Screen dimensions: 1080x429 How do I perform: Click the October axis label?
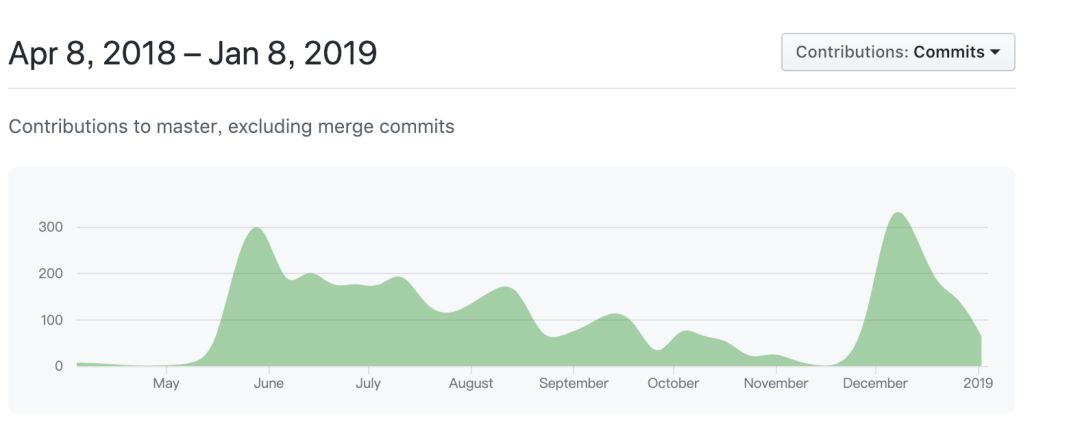pyautogui.click(x=673, y=384)
